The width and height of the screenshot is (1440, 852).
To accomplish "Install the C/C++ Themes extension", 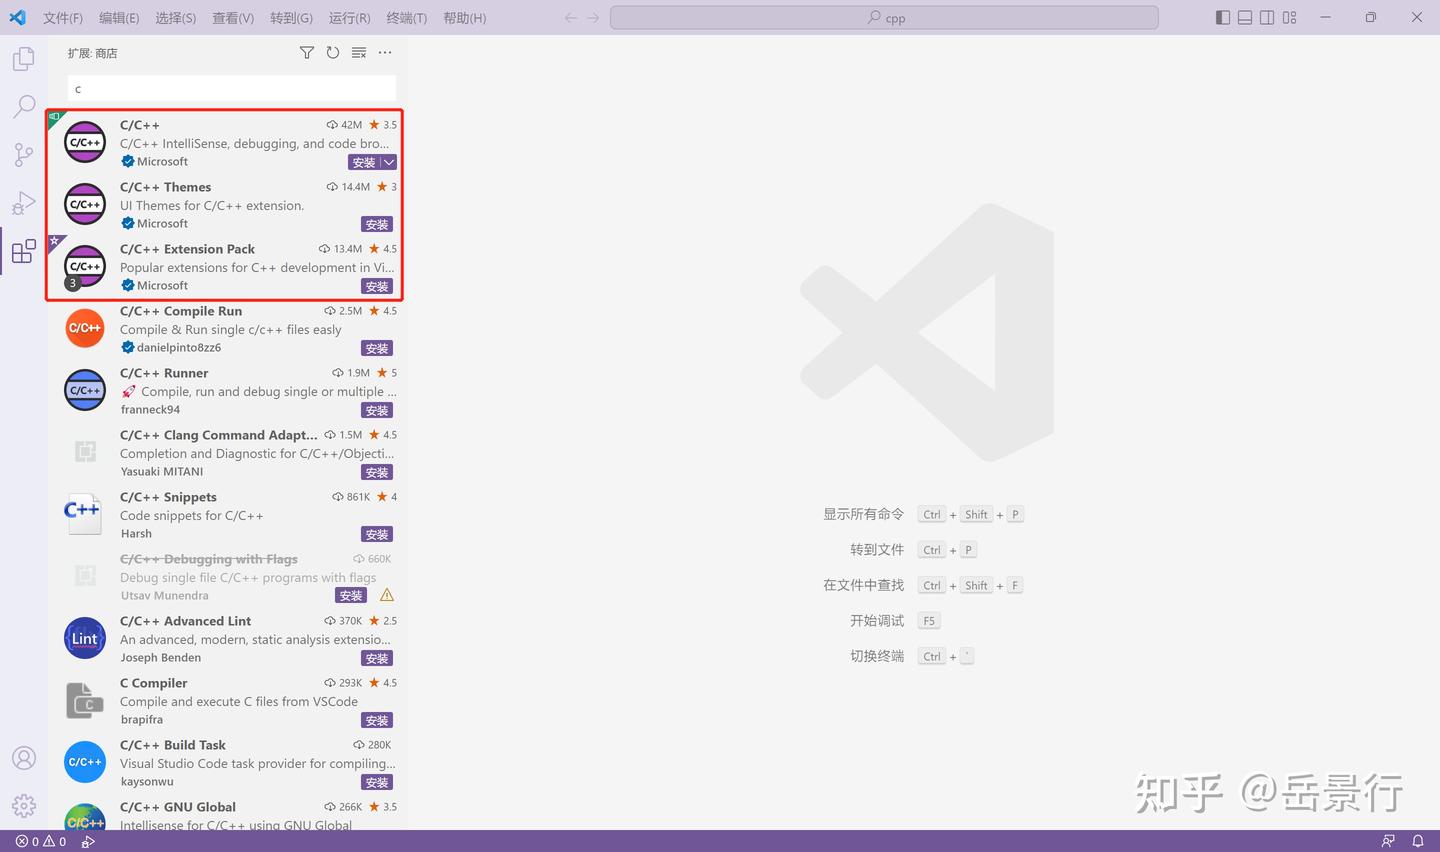I will click(376, 223).
